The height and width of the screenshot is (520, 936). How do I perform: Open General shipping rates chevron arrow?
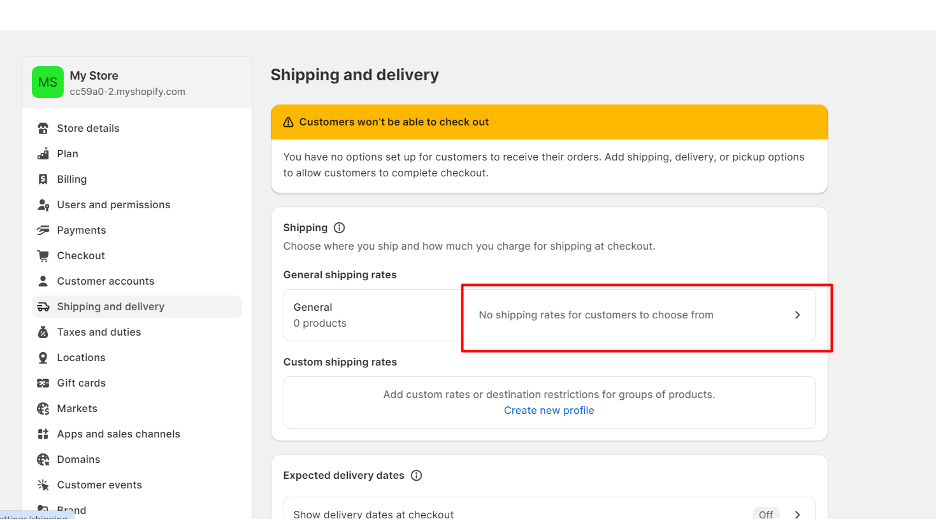click(x=798, y=315)
